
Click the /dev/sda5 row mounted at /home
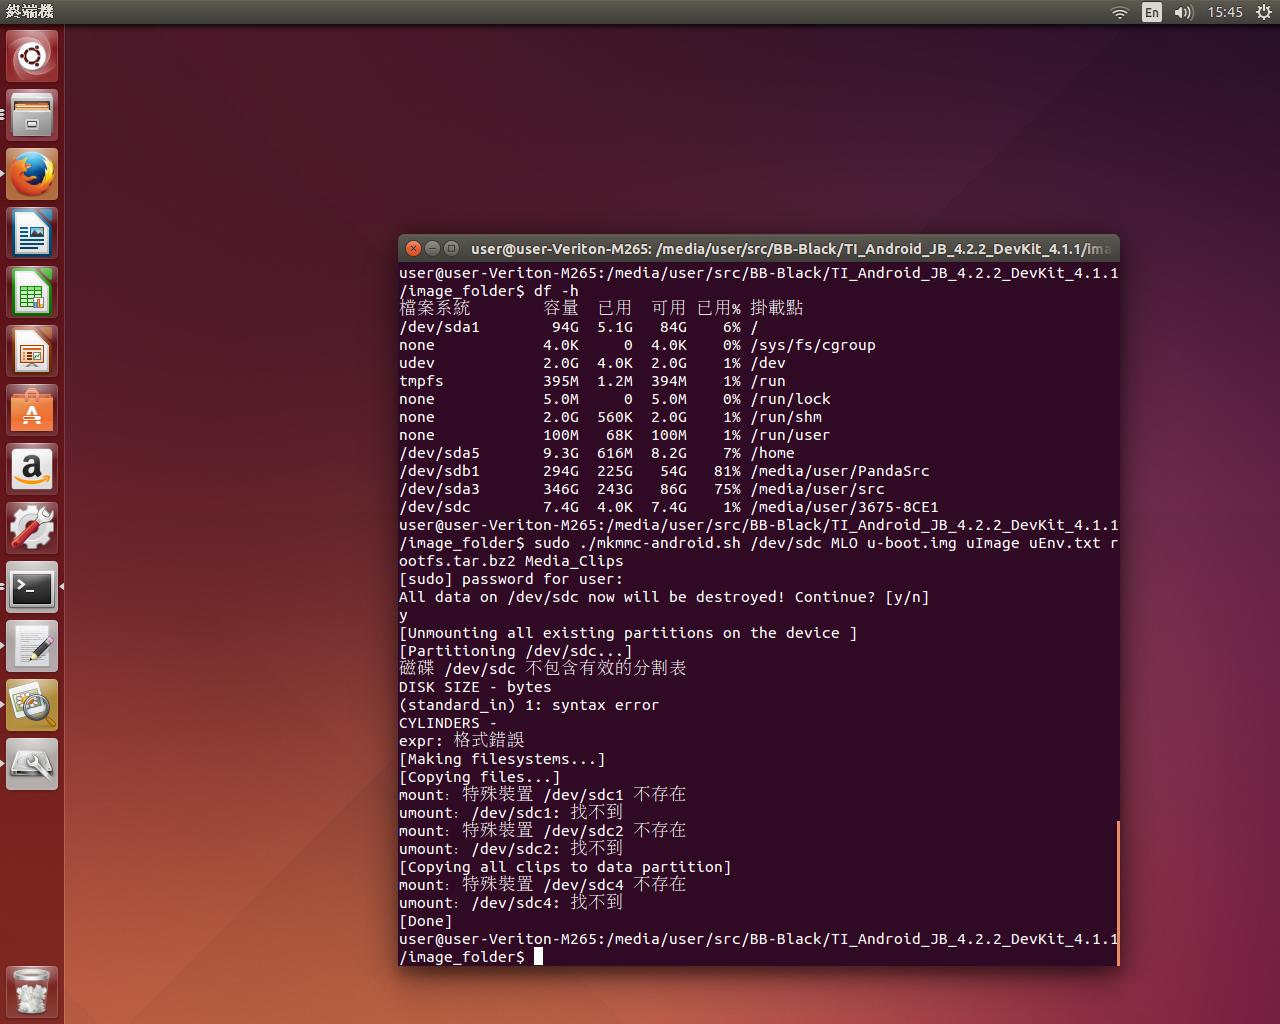coord(597,453)
